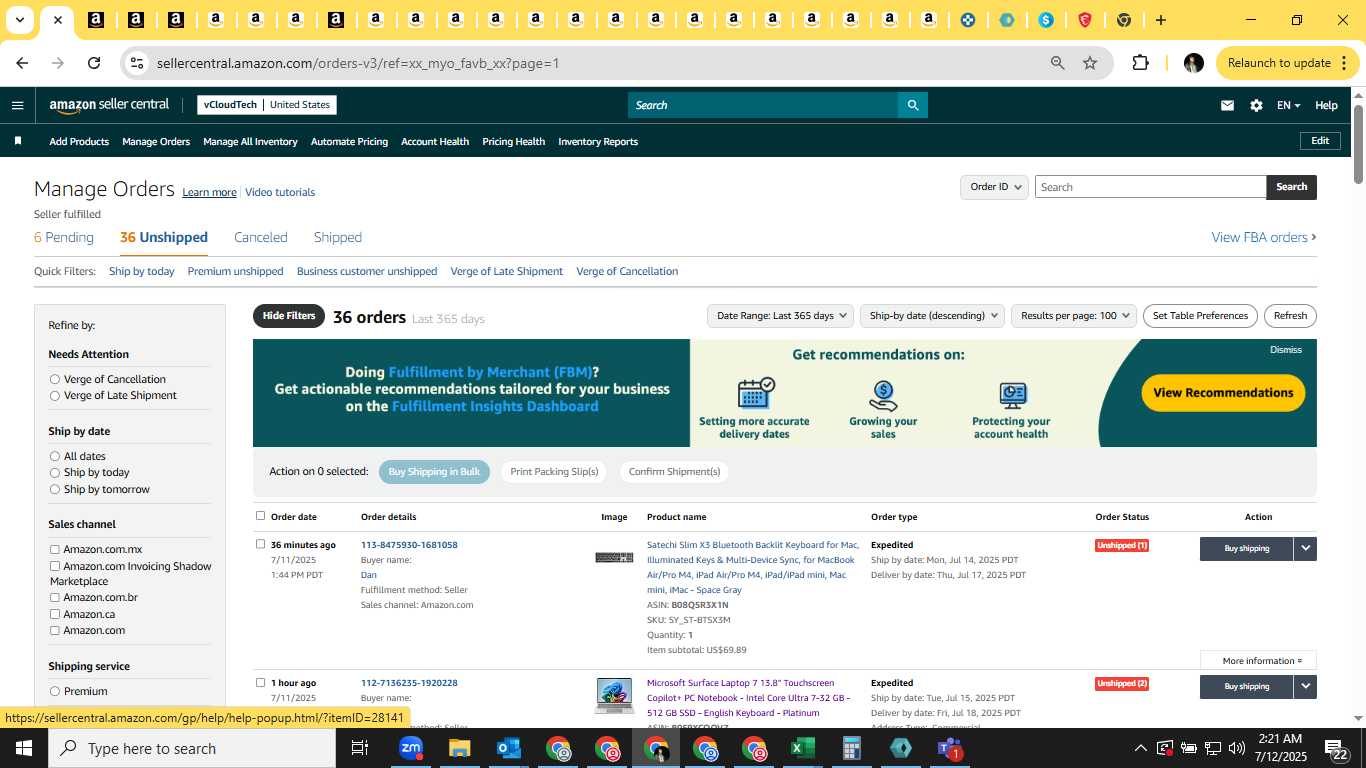Select the Premium shipping service radio
The height and width of the screenshot is (768, 1366).
coord(55,691)
